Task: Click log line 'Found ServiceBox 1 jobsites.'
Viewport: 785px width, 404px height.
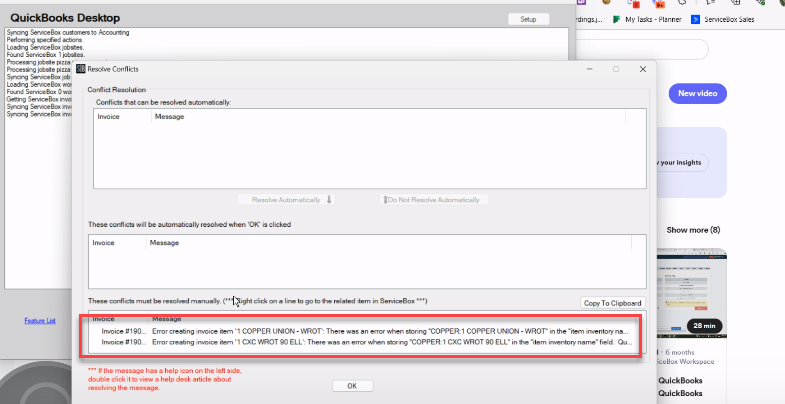Action: pyautogui.click(x=46, y=55)
